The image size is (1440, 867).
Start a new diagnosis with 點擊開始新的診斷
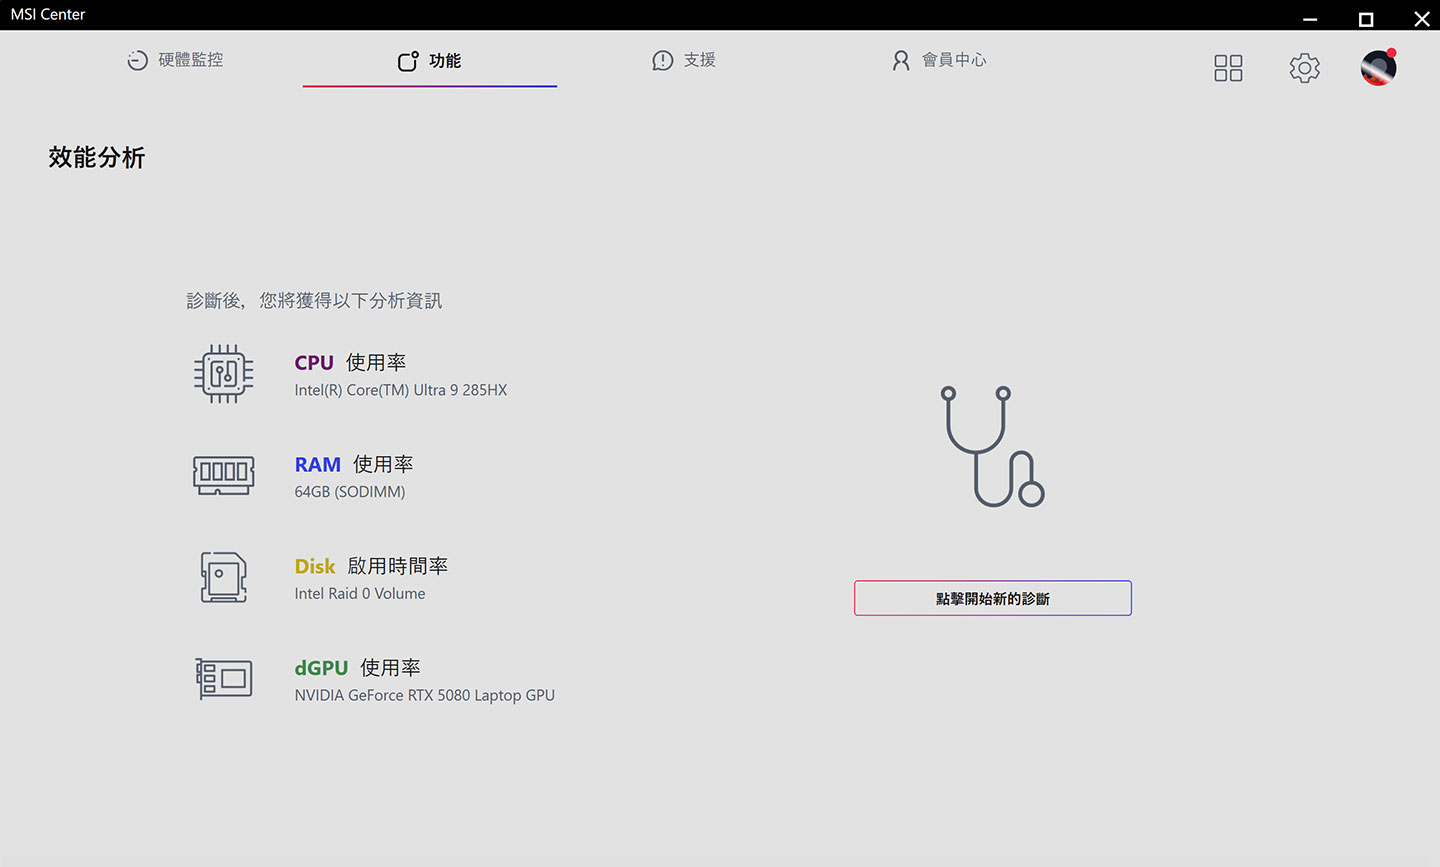tap(993, 598)
